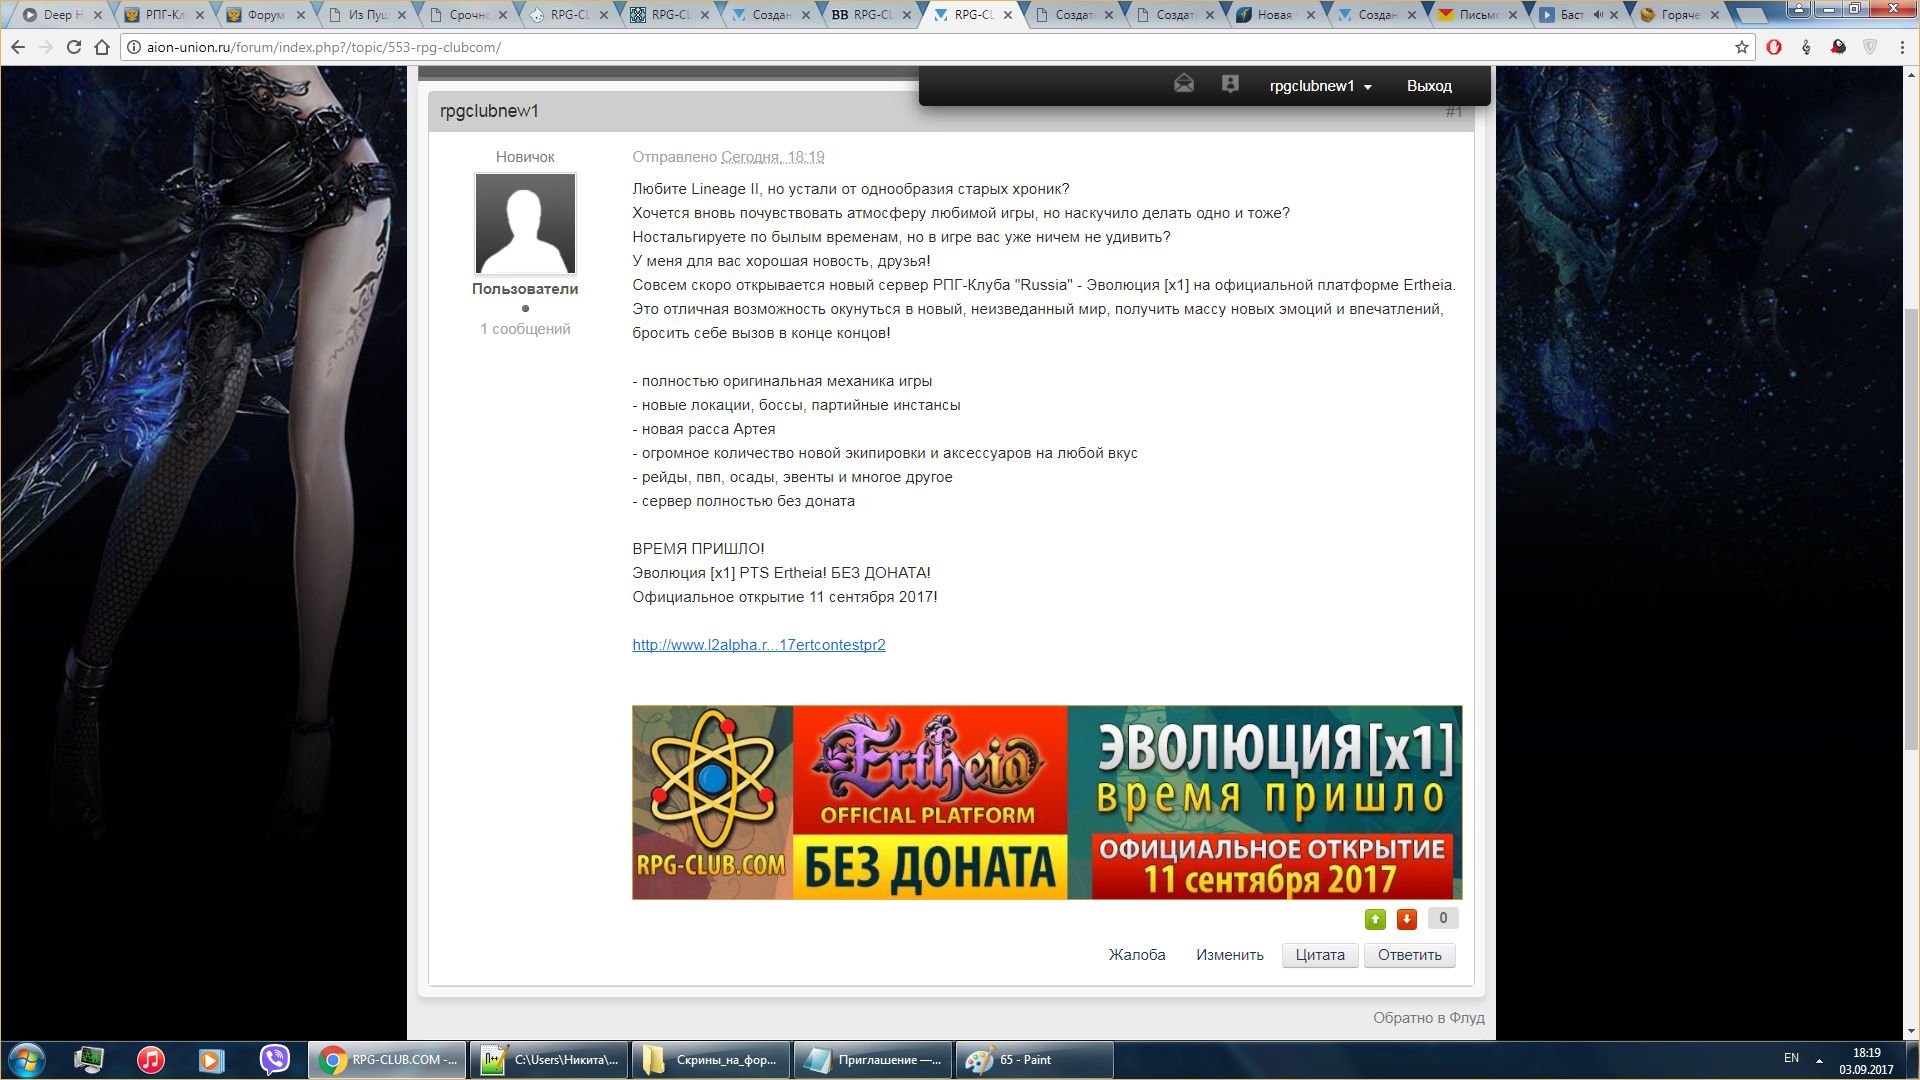Switch to the Письмо mail tab
Viewport: 1920px width, 1080px height.
click(x=1477, y=15)
